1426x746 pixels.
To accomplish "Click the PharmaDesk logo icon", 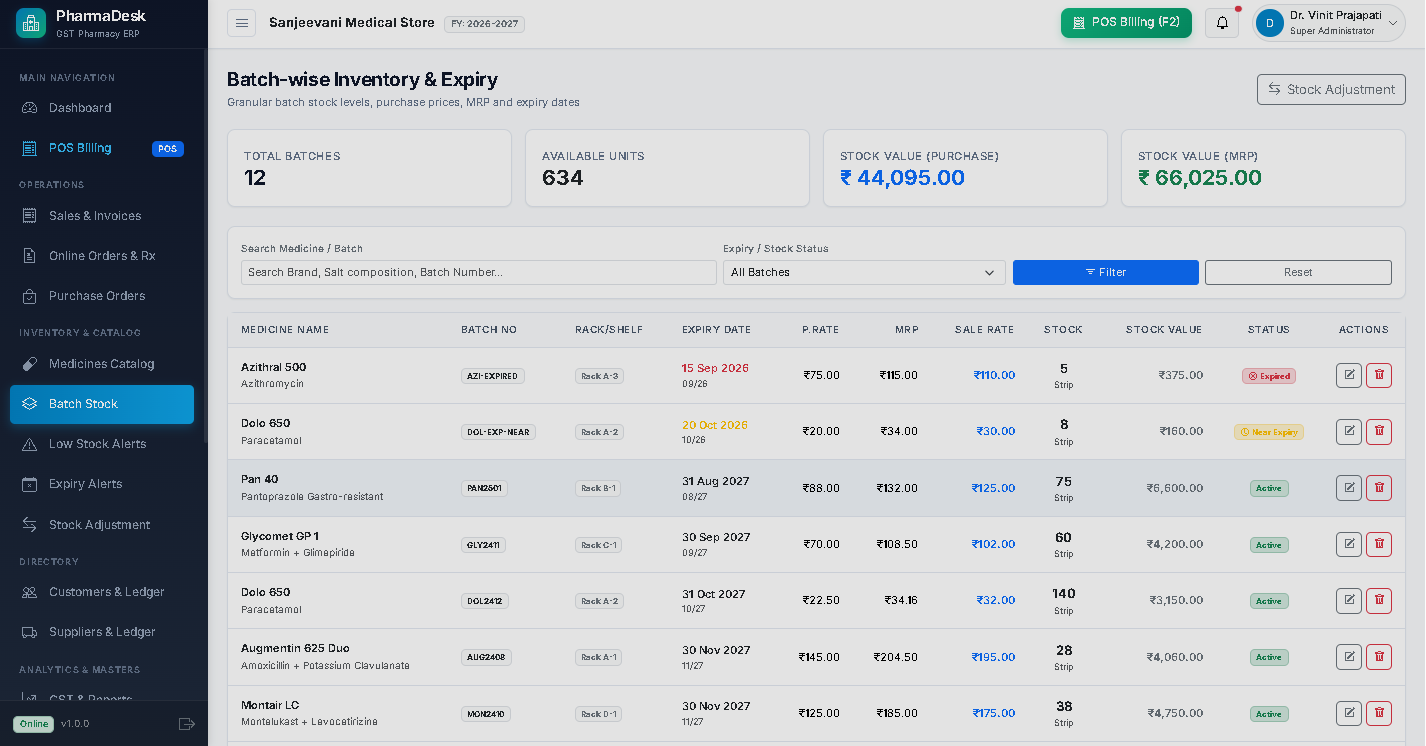I will [31, 23].
